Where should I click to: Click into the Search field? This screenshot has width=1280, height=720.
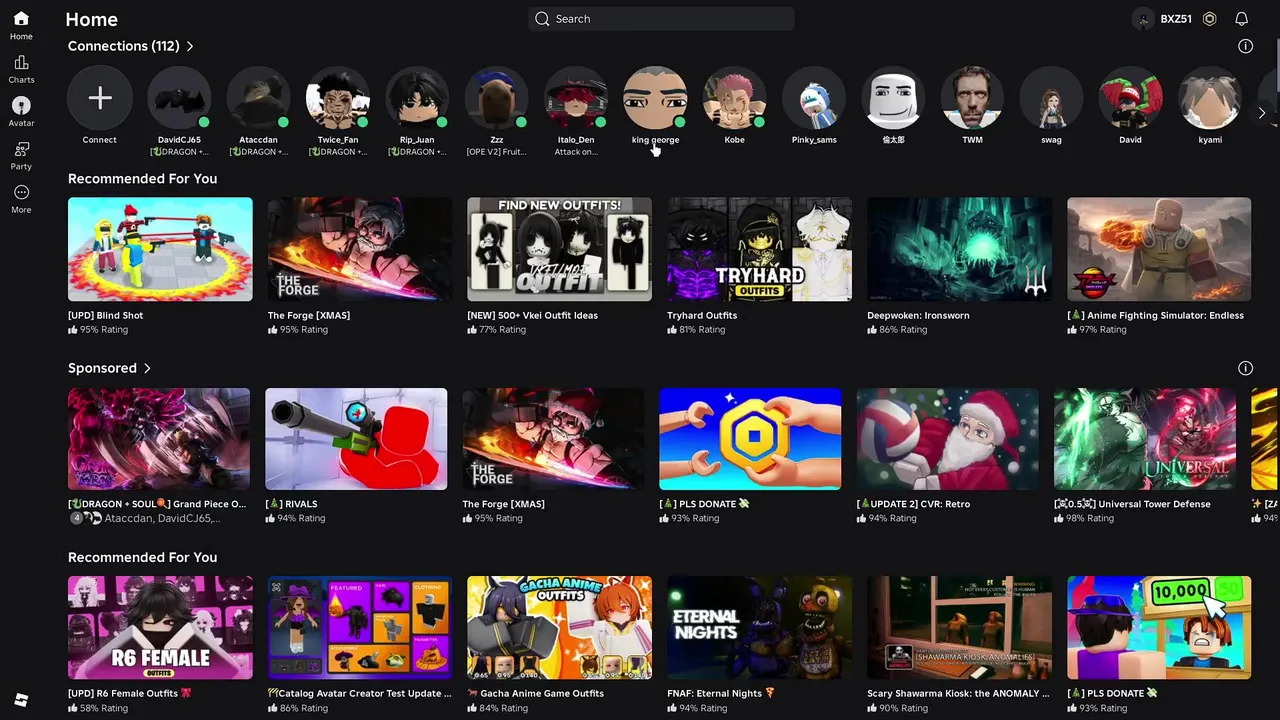tap(661, 19)
